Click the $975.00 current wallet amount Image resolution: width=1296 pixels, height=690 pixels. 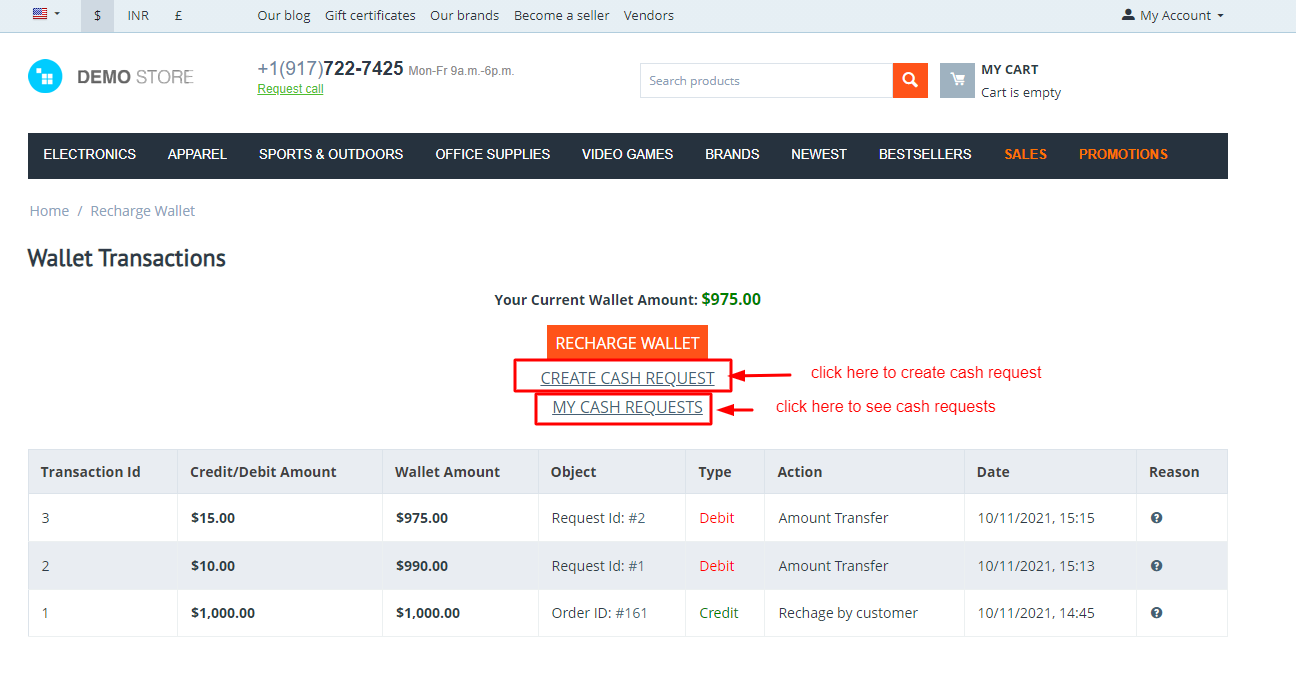point(731,299)
